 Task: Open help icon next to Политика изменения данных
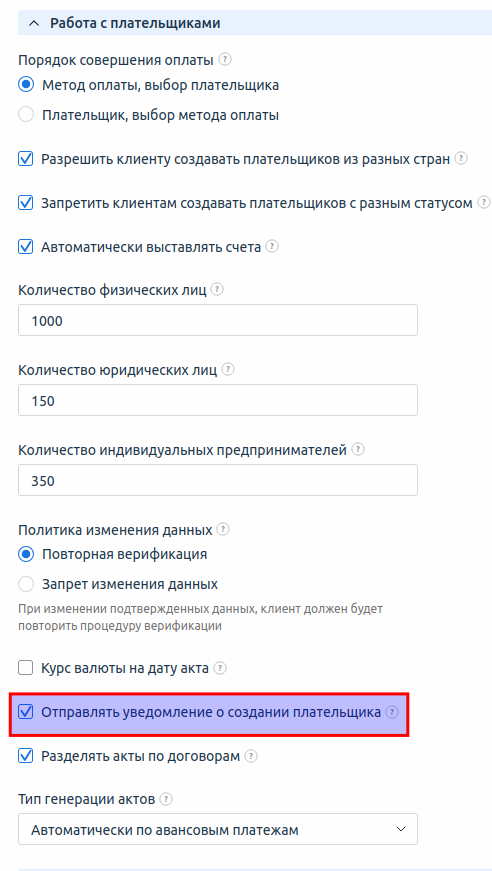tap(223, 529)
